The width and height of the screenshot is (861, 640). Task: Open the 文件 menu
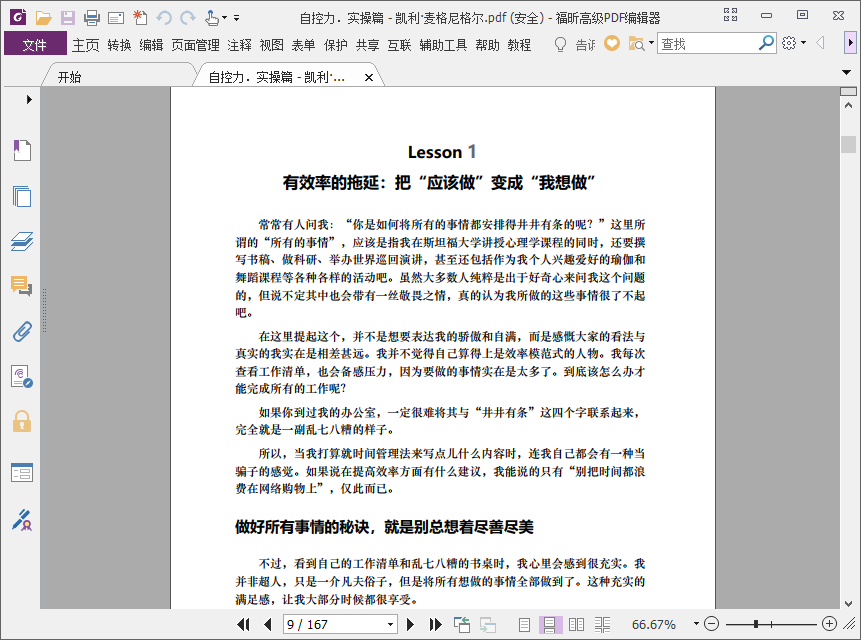click(35, 44)
